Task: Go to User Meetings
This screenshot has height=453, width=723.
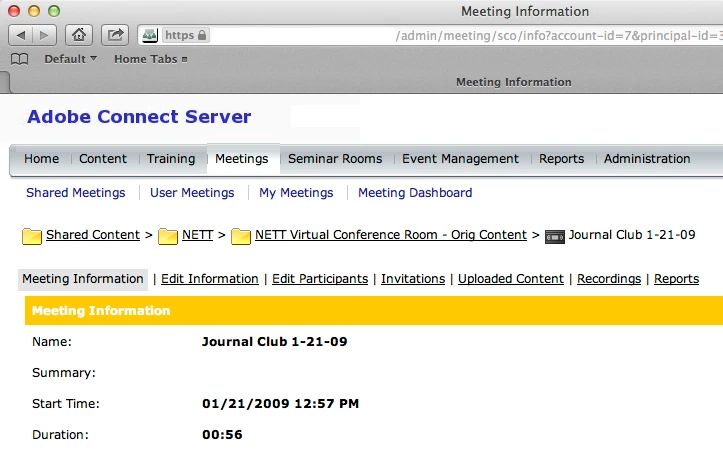Action: coord(192,193)
